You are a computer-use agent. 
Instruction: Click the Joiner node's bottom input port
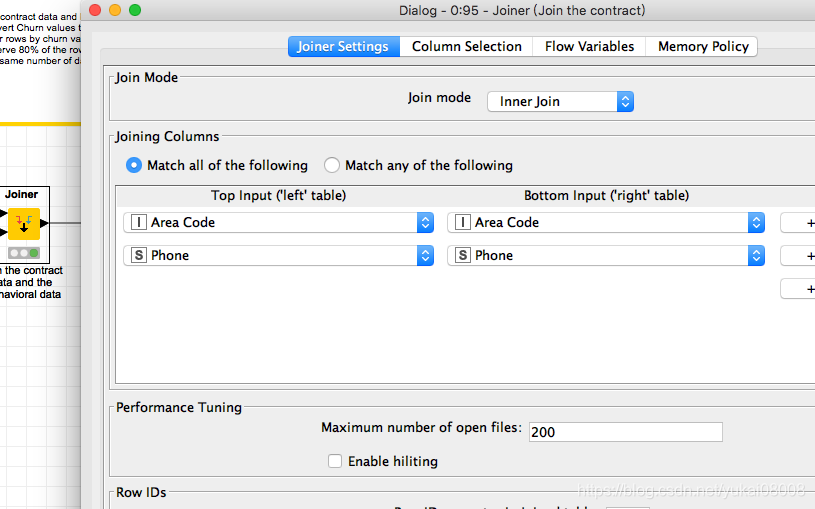pyautogui.click(x=3, y=232)
